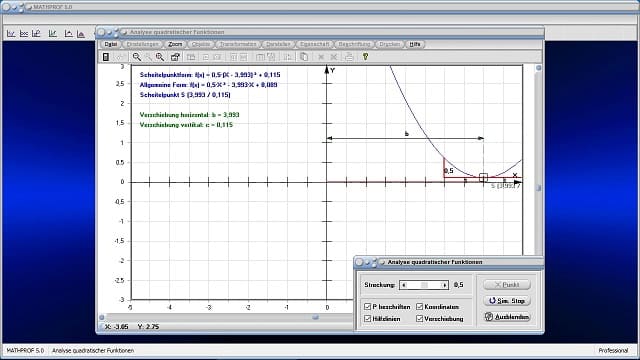Click the sixth filled-curve icon in MATHPROF toolbar
The image size is (640, 360).
coord(81,34)
